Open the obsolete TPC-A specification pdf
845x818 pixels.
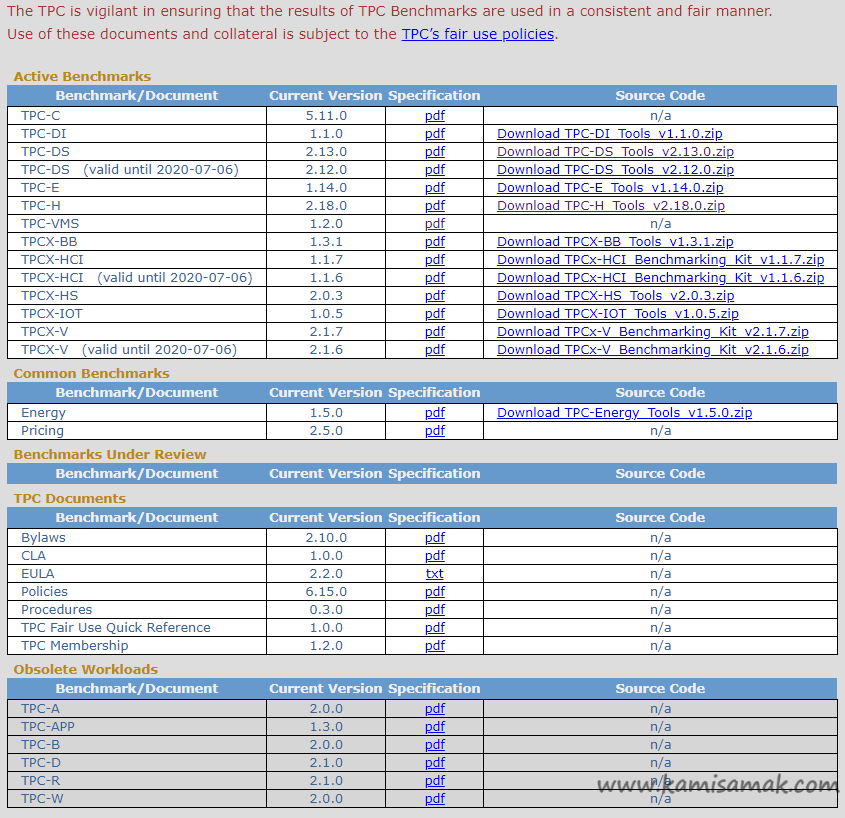pyautogui.click(x=434, y=709)
